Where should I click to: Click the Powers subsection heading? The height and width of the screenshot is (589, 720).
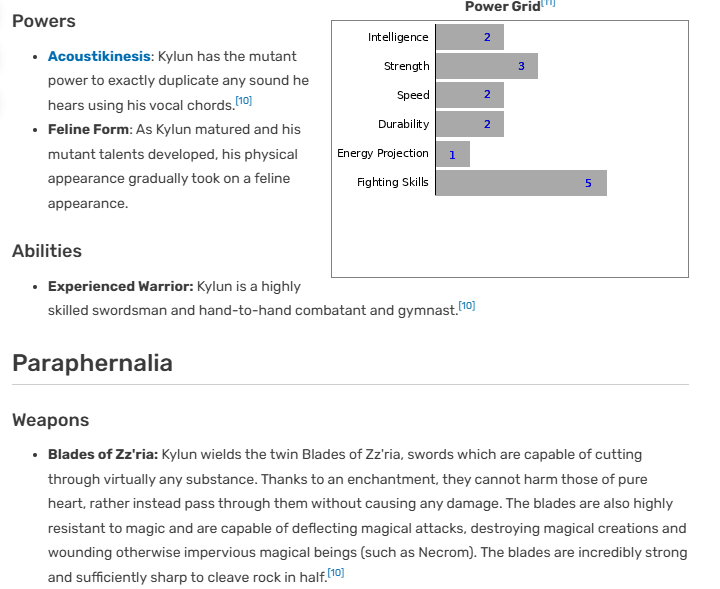[x=44, y=21]
